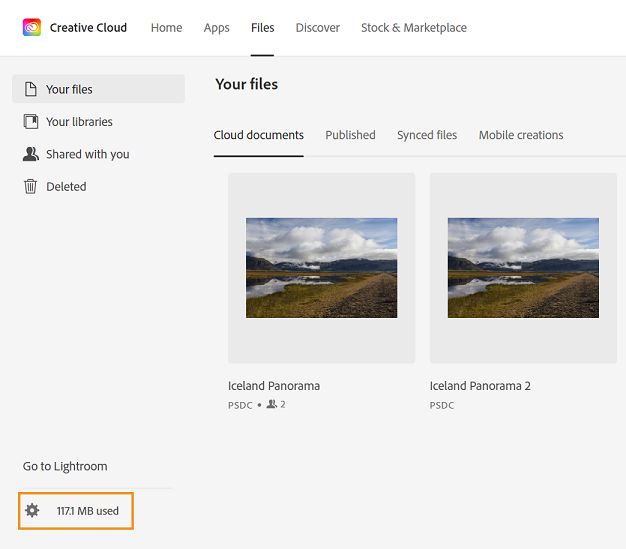Select the Files navigation item
Screen dimensions: 626x549
pyautogui.click(x=263, y=28)
